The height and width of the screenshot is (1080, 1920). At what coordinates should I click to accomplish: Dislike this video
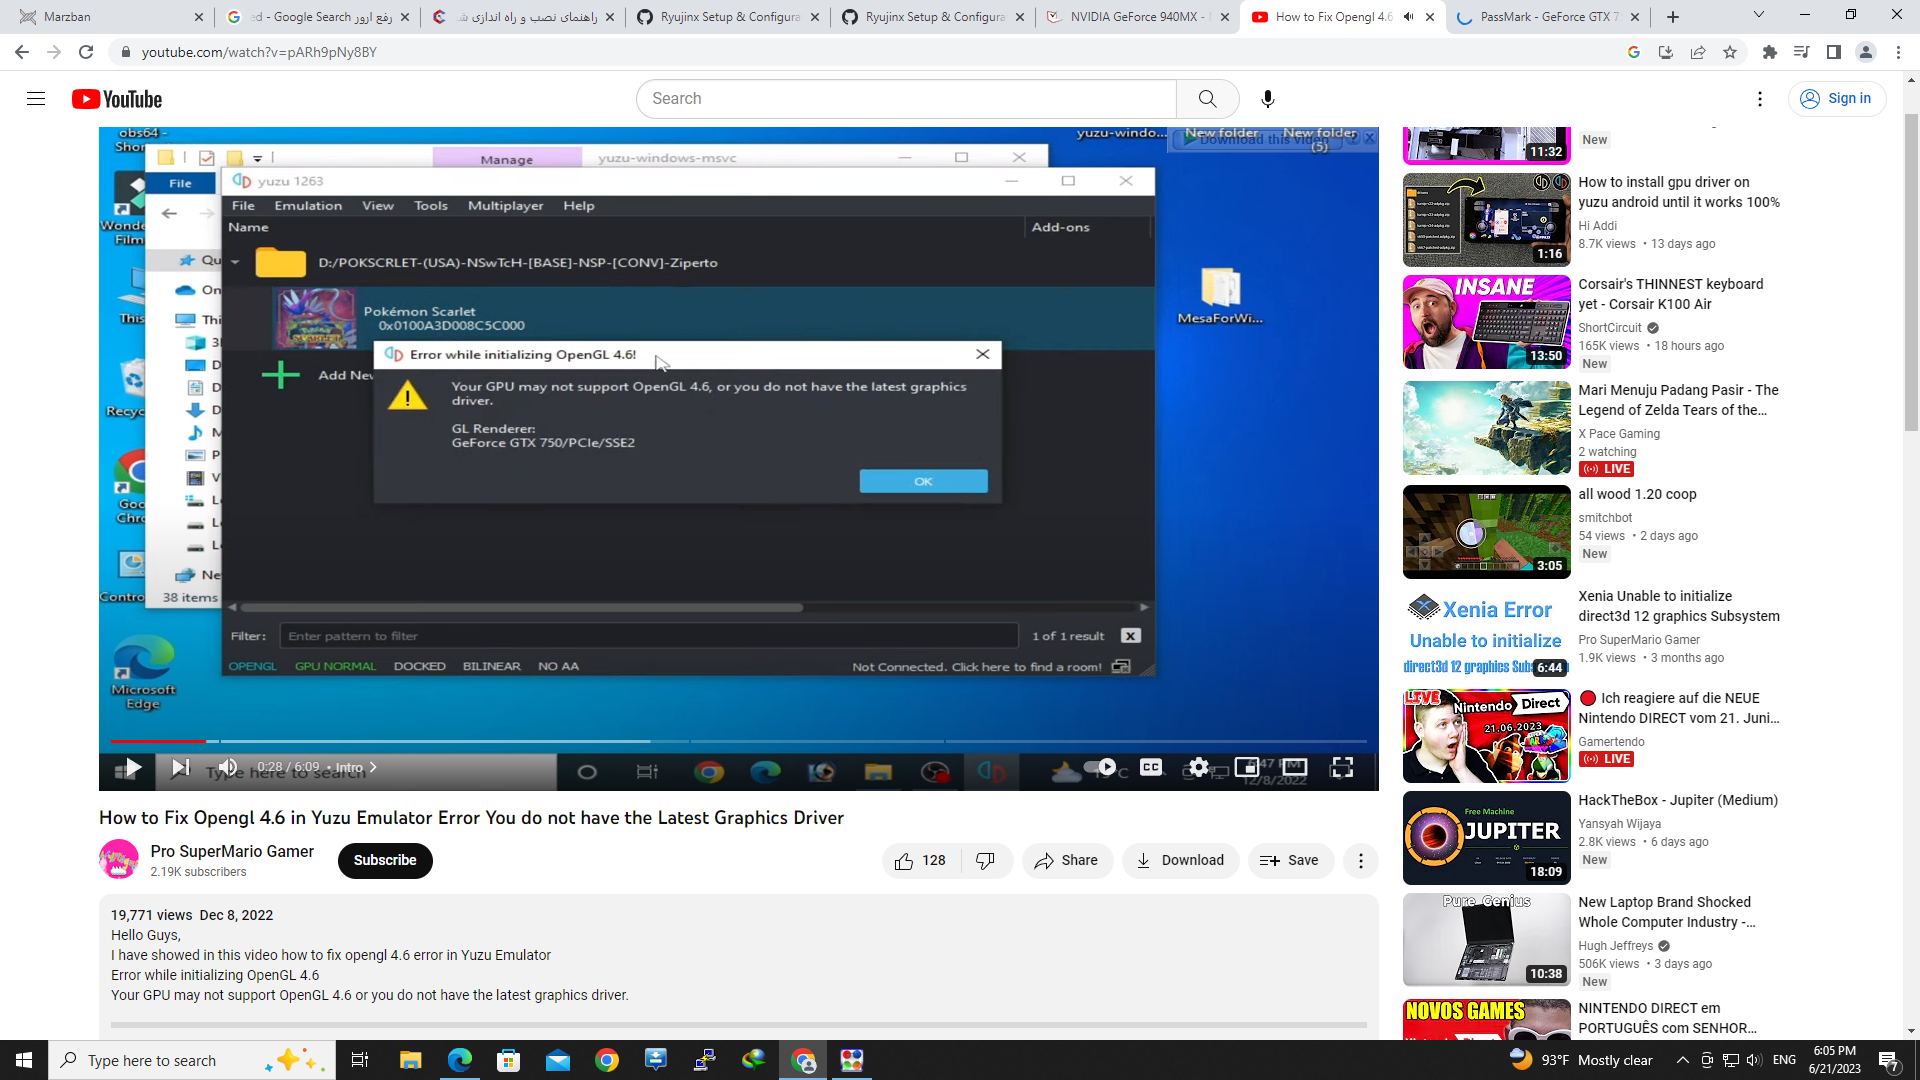pos(985,861)
